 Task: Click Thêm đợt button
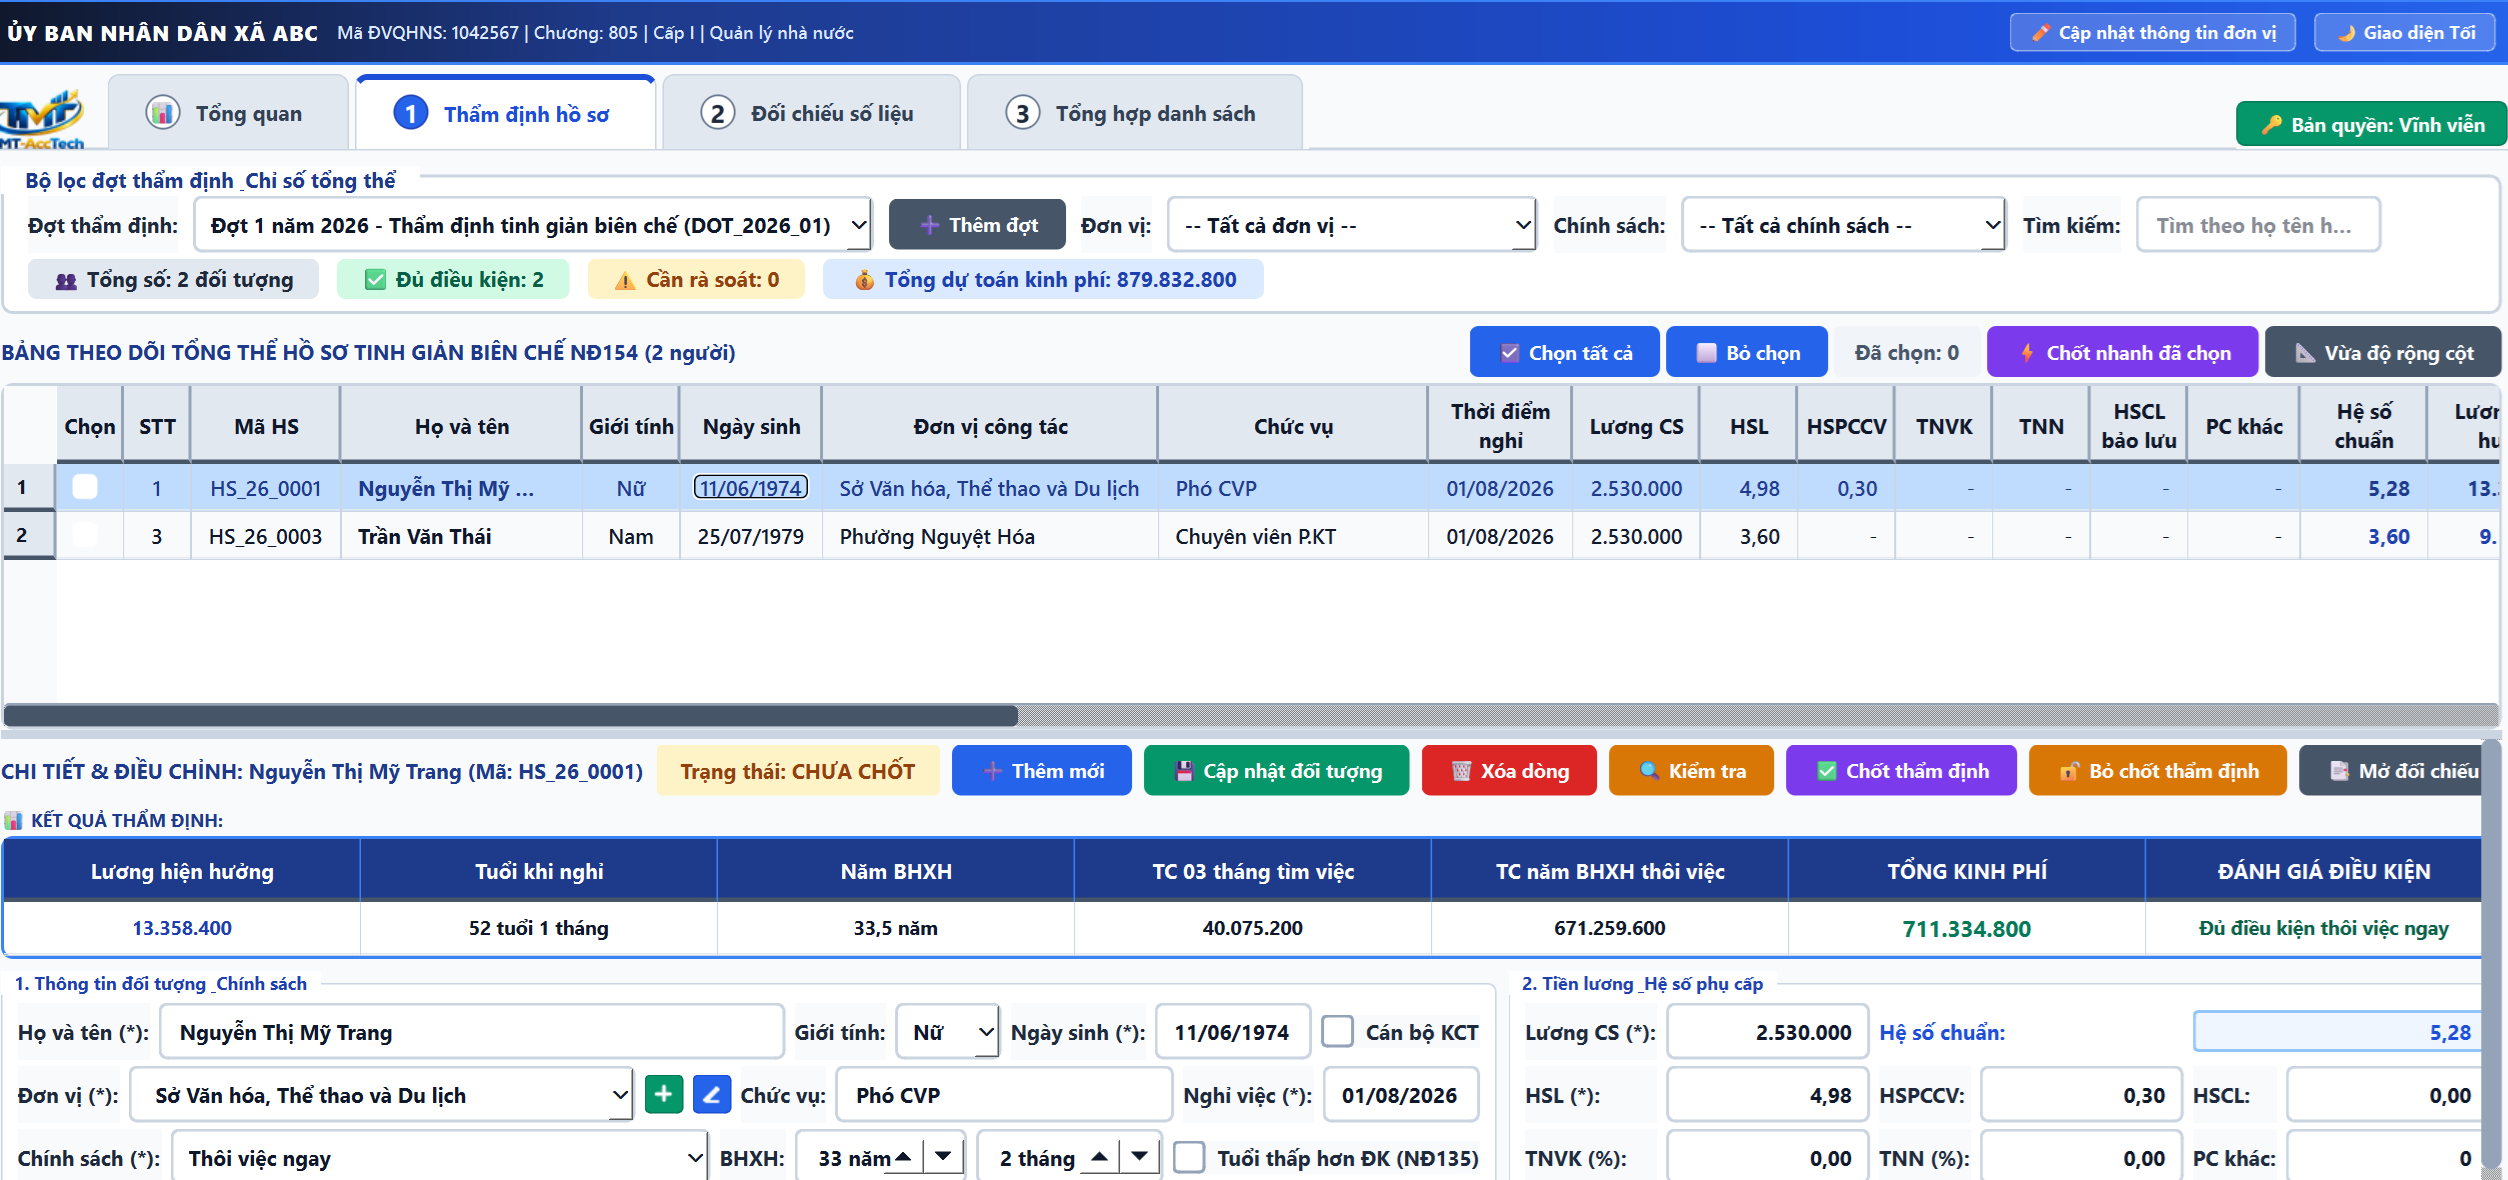(977, 226)
